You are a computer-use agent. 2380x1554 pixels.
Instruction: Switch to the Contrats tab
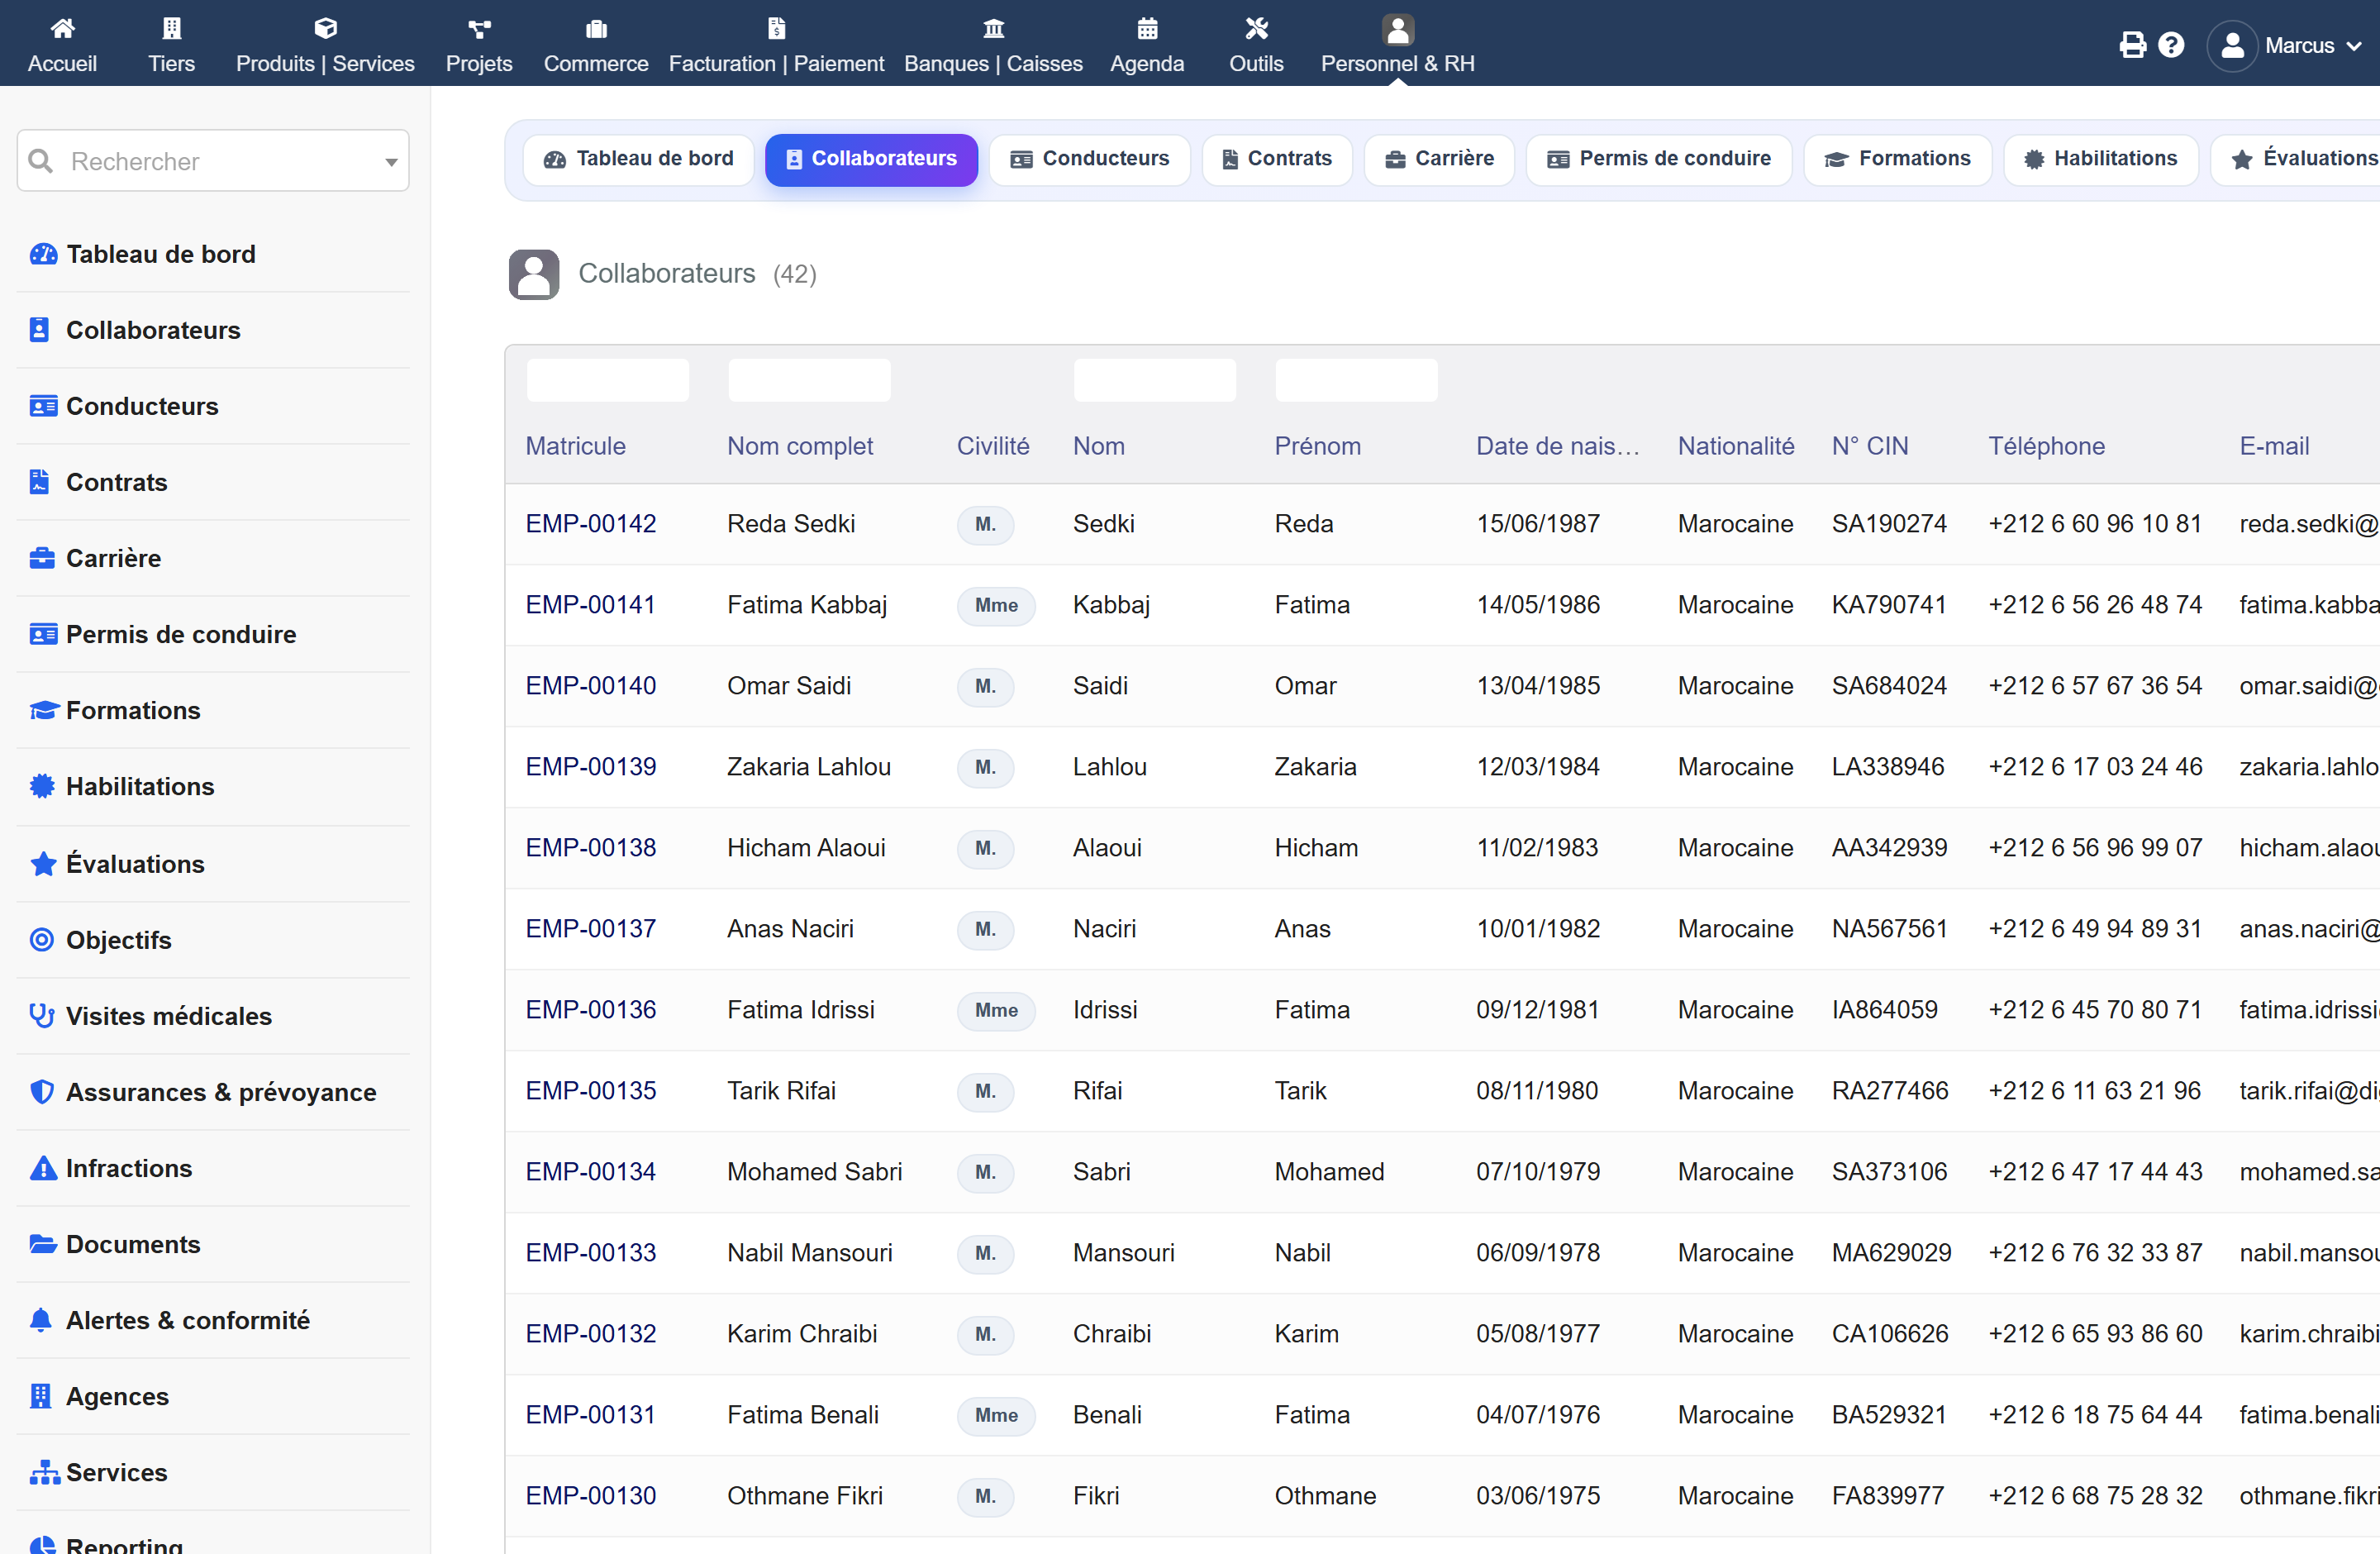pyautogui.click(x=1277, y=159)
